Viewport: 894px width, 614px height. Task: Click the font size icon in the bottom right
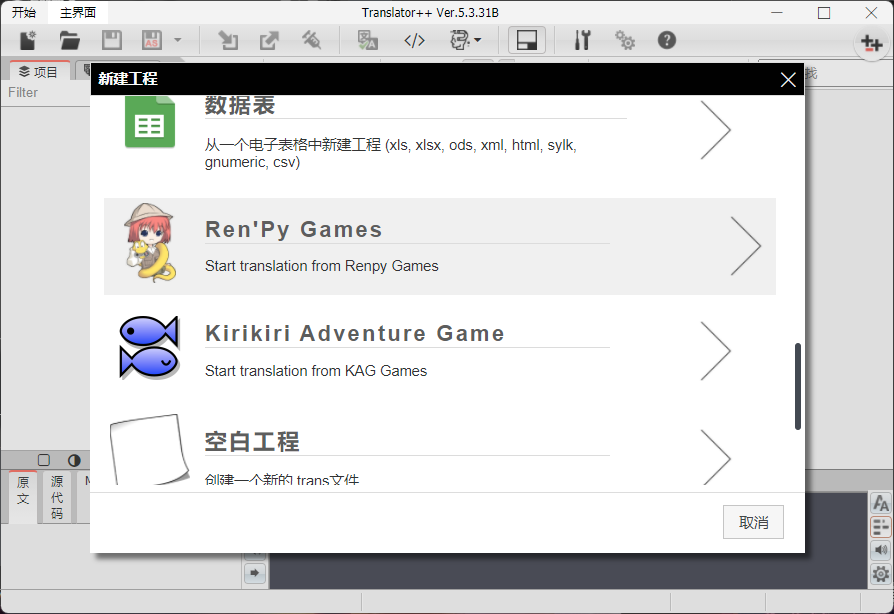click(881, 503)
